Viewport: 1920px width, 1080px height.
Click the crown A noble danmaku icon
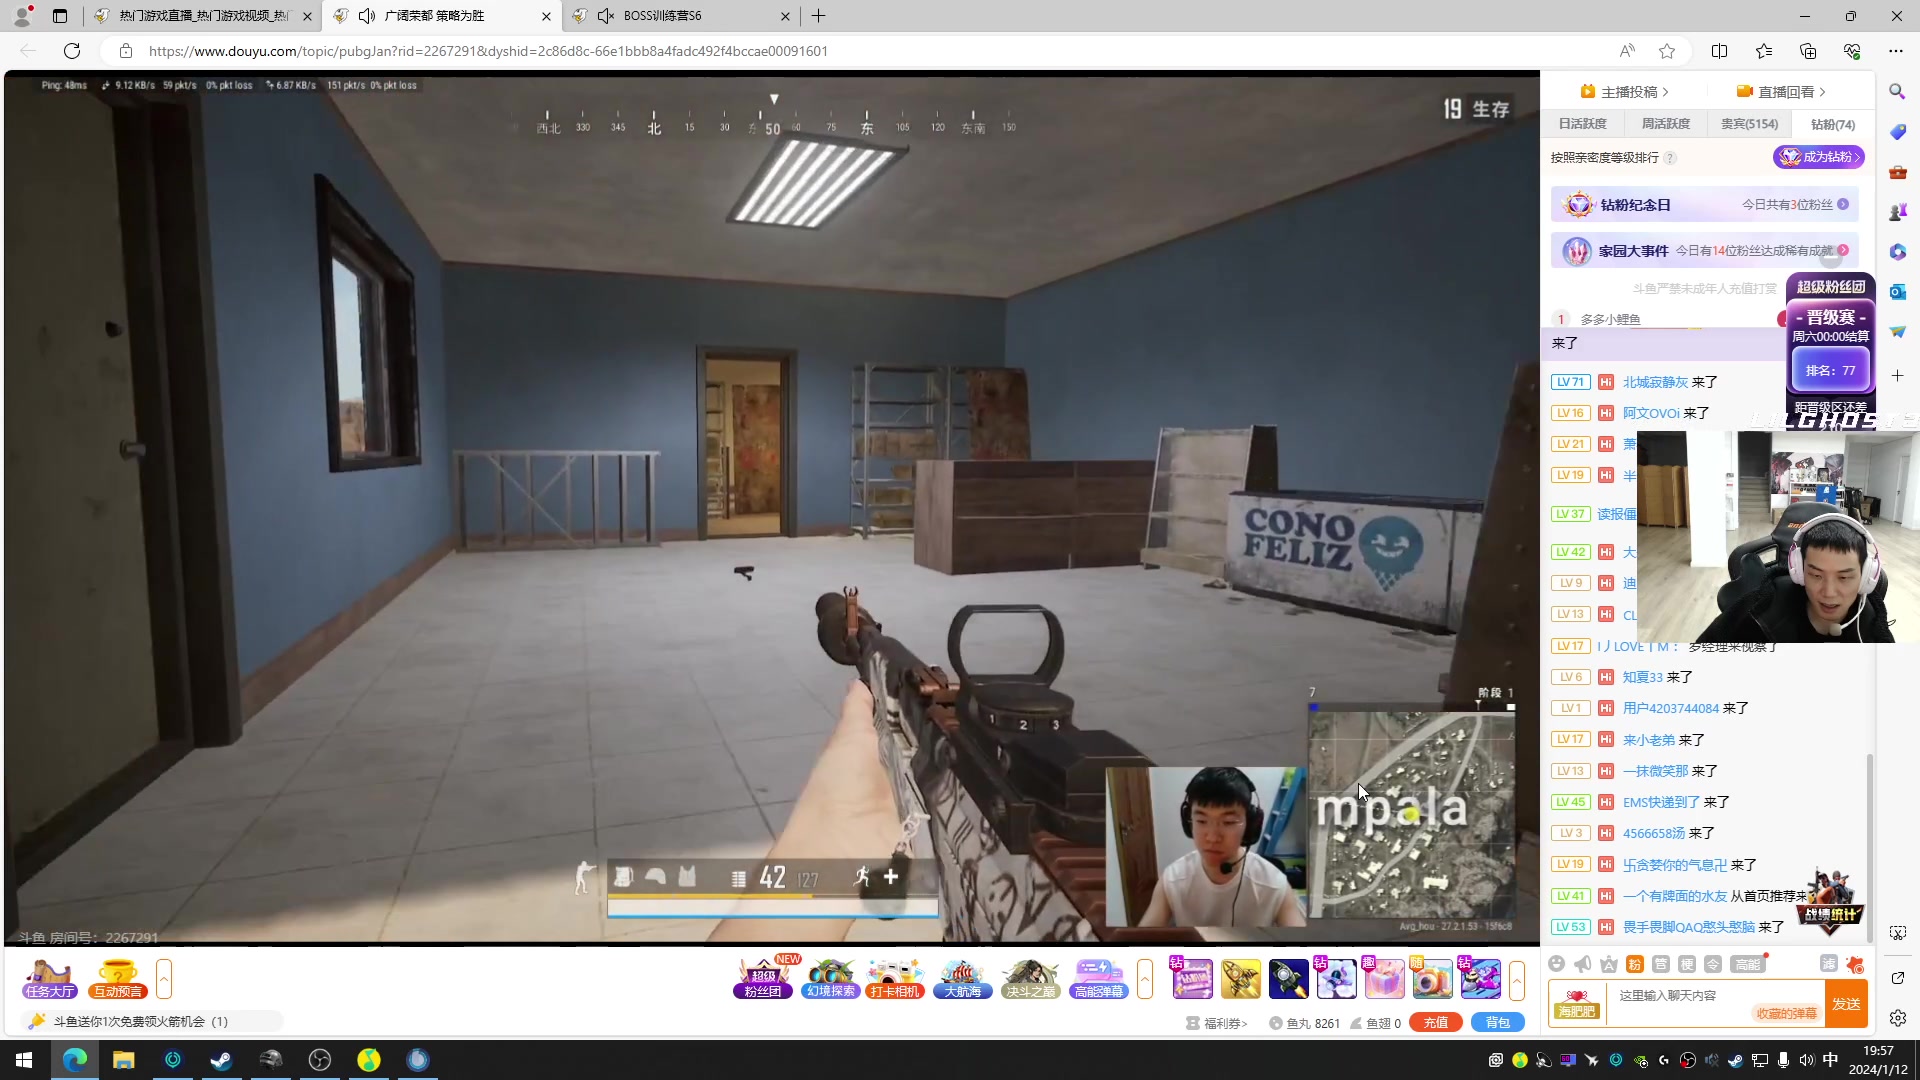[1608, 964]
